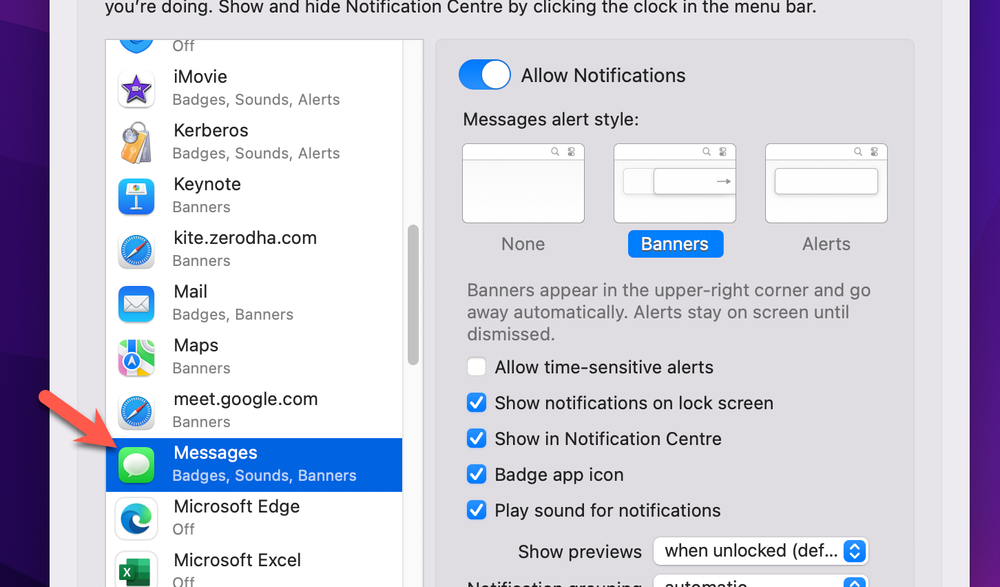Choose the None alert style
Viewport: 1000px width, 587px height.
tap(523, 183)
